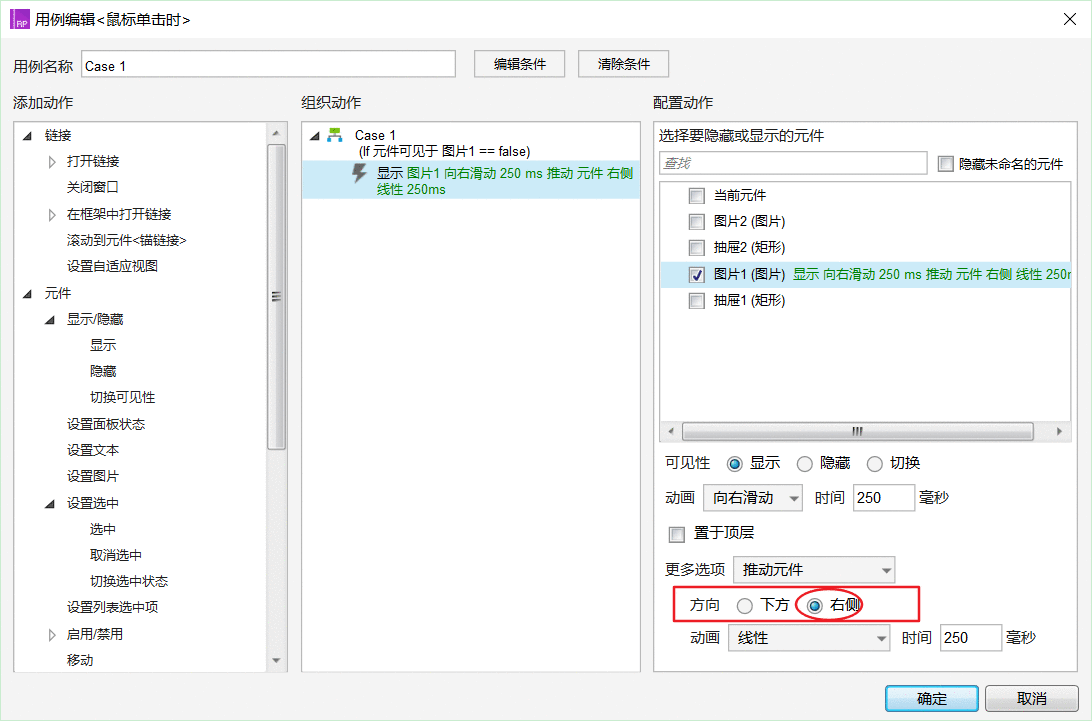Uncheck the 图片1 (图片) checkbox
1092x721 pixels.
[x=696, y=274]
